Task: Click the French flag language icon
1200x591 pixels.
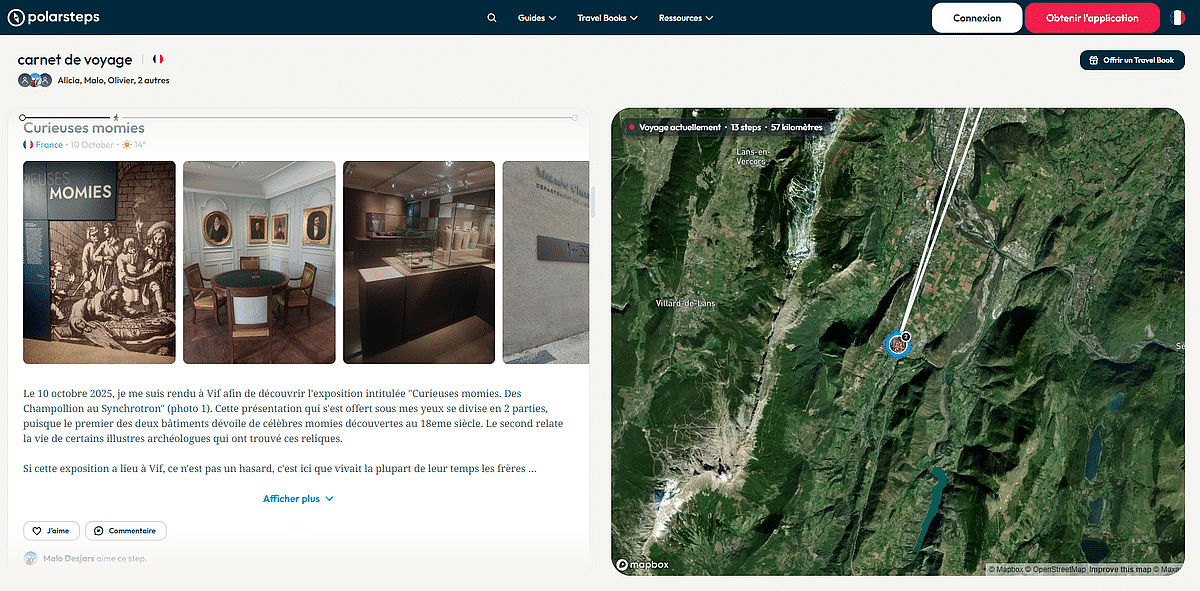Action: point(1178,18)
